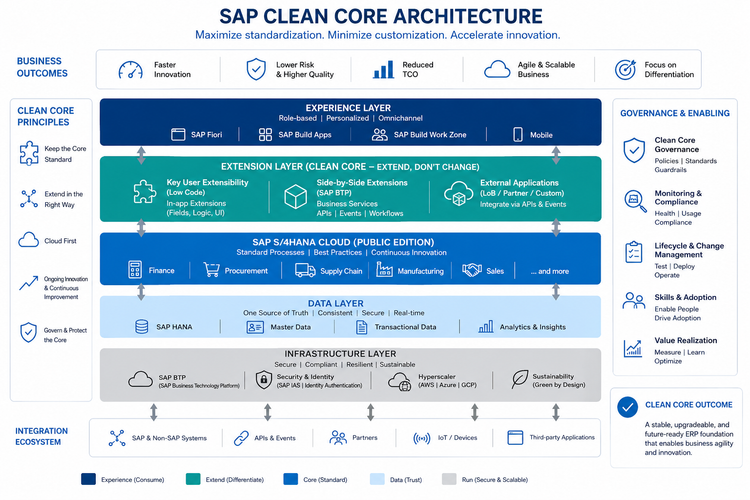The image size is (750, 500).
Task: Click the Monitoring & Compliance magnifier icon
Action: point(635,201)
